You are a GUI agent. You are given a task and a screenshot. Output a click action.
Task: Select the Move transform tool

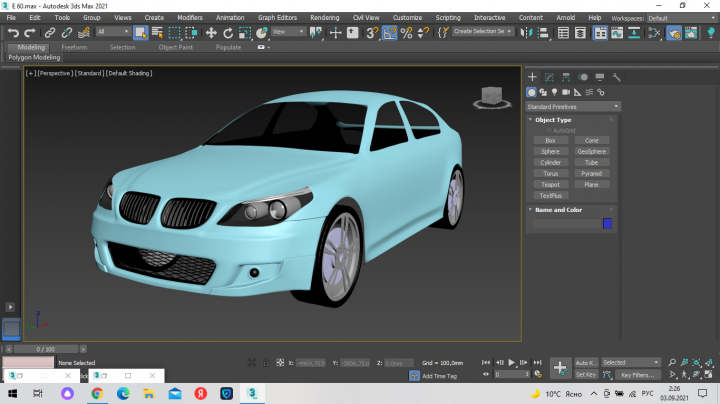(211, 33)
